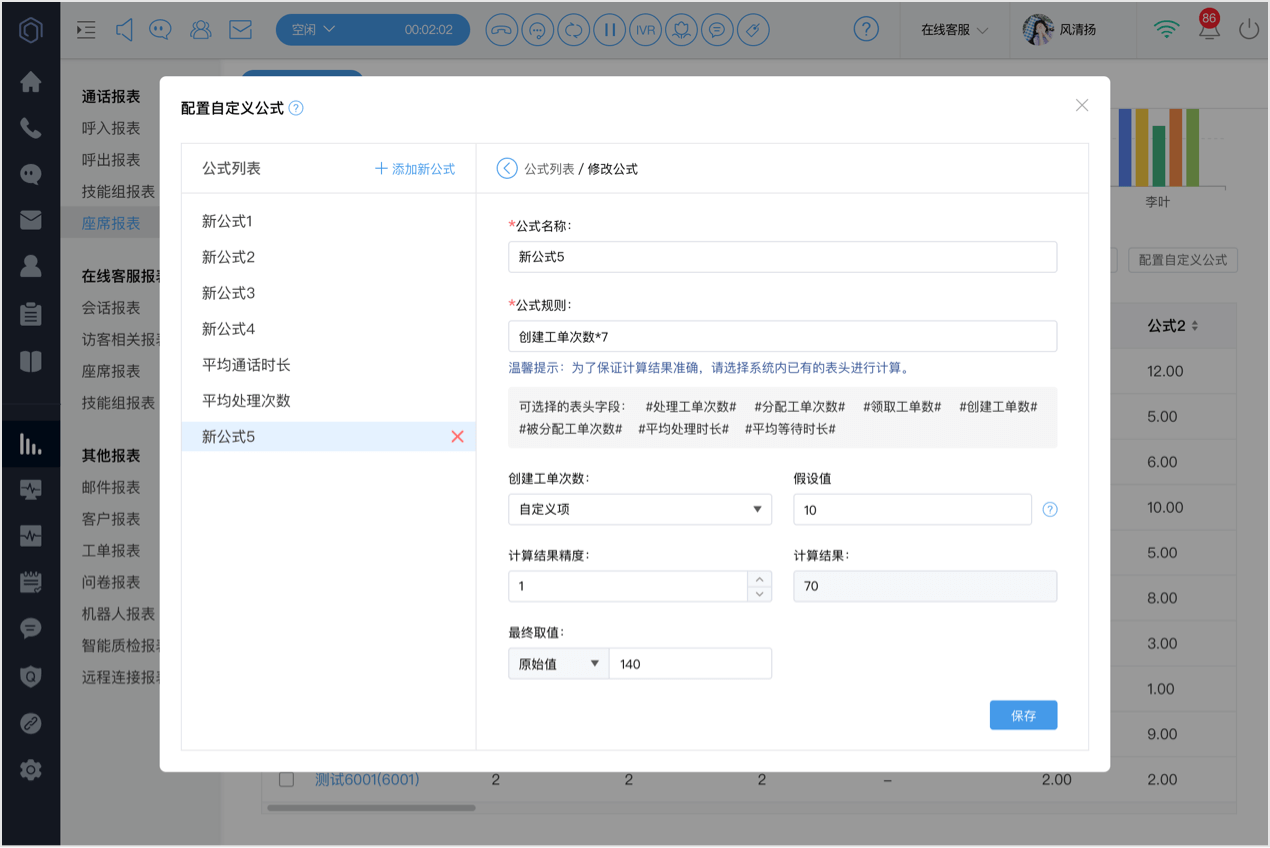This screenshot has width=1270, height=848.
Task: Click the power logout icon
Action: point(1248,30)
